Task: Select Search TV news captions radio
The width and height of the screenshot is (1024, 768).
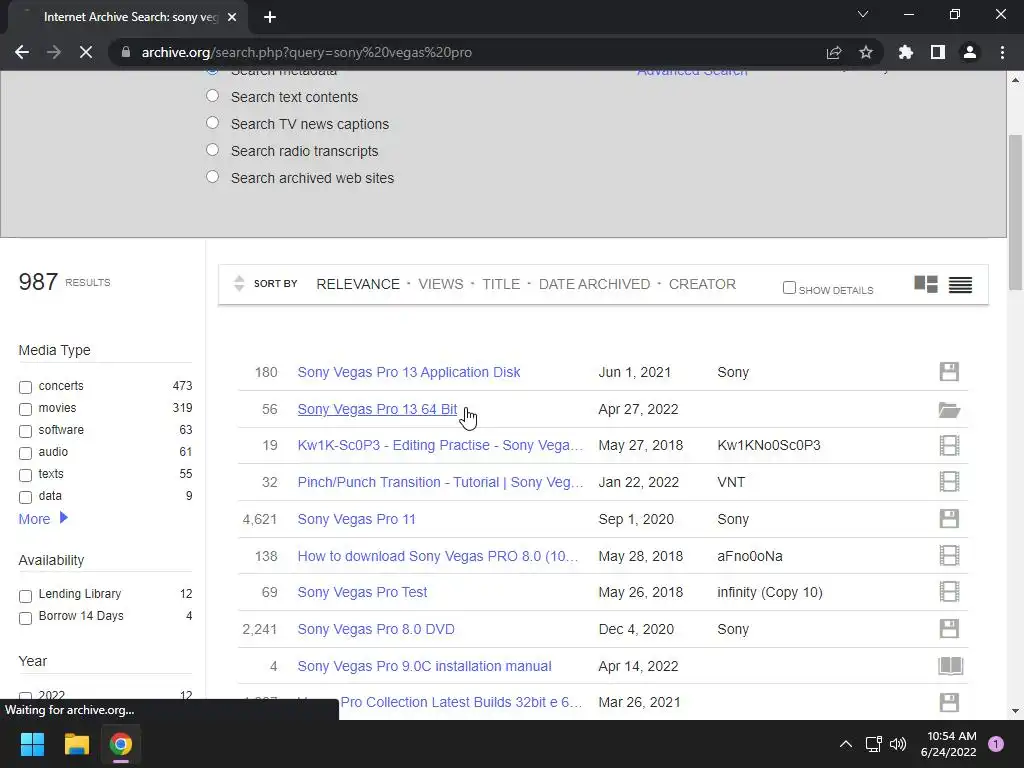Action: (x=212, y=123)
